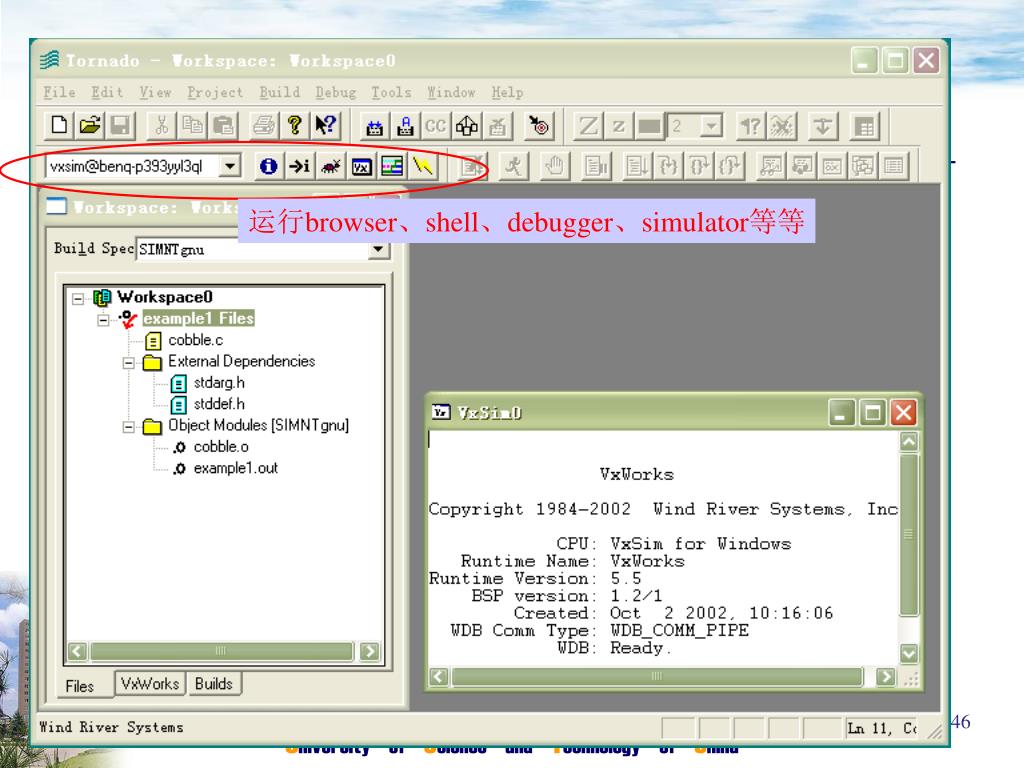Click VxSim0 window scroll down arrow
The image size is (1024, 768).
point(909,653)
